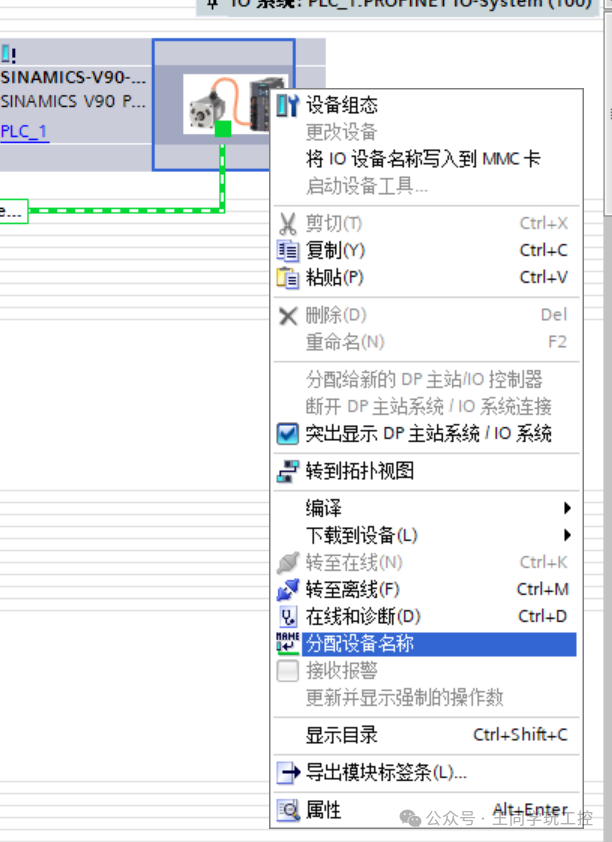
Task: Click the SINAMICS-V90-... device name label
Action: pyautogui.click(x=73, y=78)
